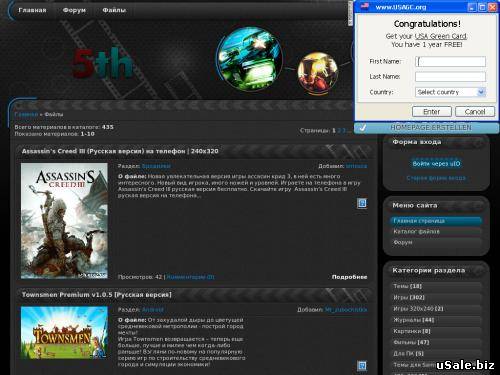Click the Главная tab in top navigation
Image resolution: width=500 pixels, height=375 pixels.
[x=32, y=10]
